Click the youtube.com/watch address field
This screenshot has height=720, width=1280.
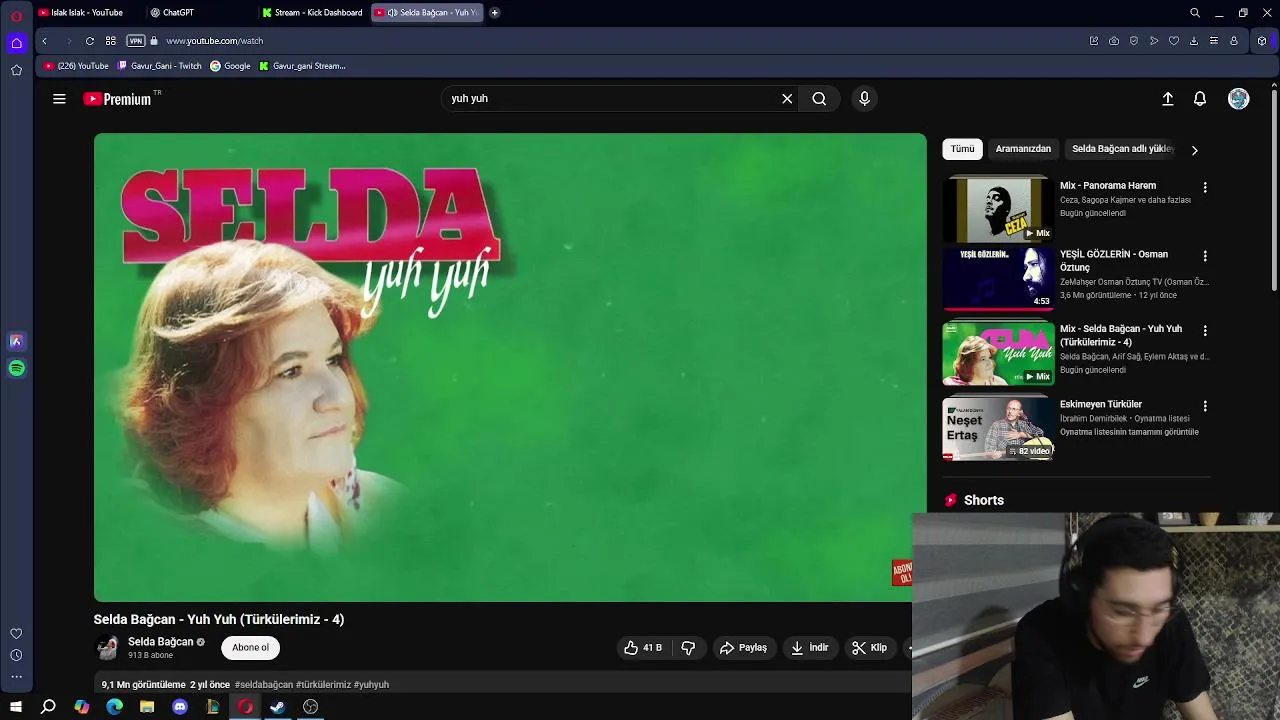coord(214,41)
